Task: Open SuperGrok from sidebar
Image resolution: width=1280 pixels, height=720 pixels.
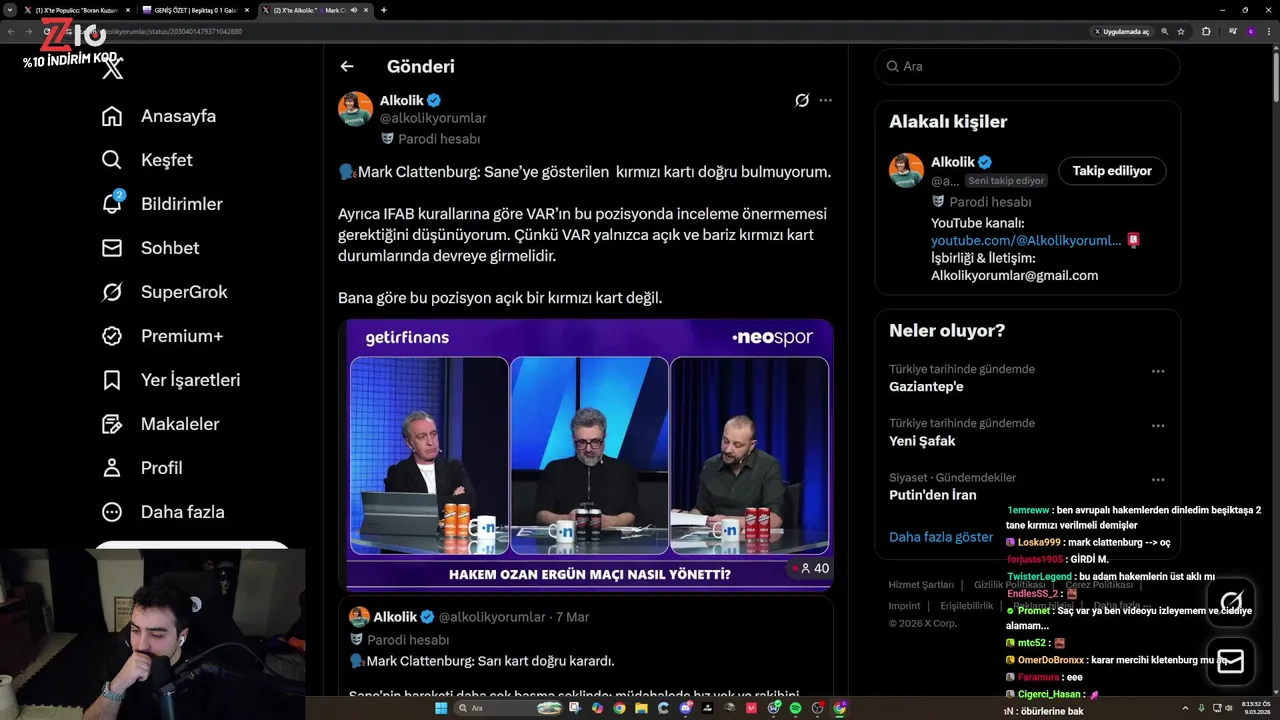Action: (165, 292)
